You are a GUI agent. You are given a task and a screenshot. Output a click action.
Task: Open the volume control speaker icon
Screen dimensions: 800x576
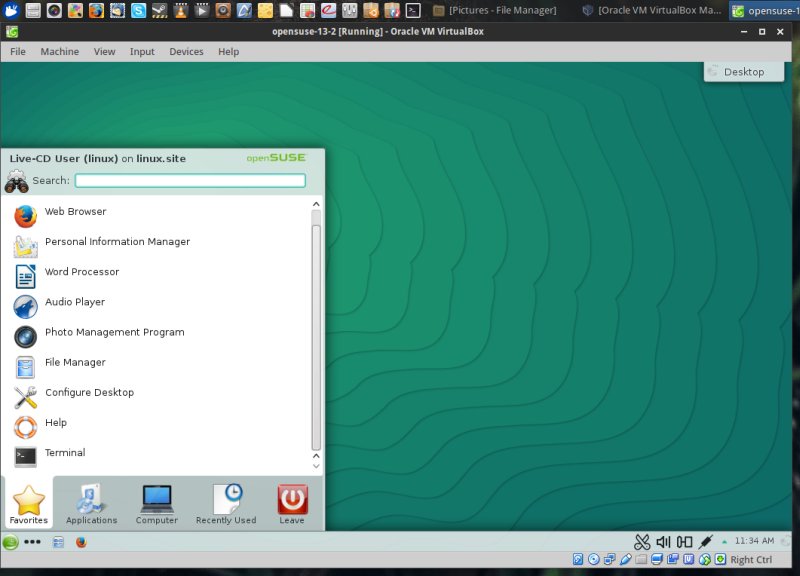662,540
